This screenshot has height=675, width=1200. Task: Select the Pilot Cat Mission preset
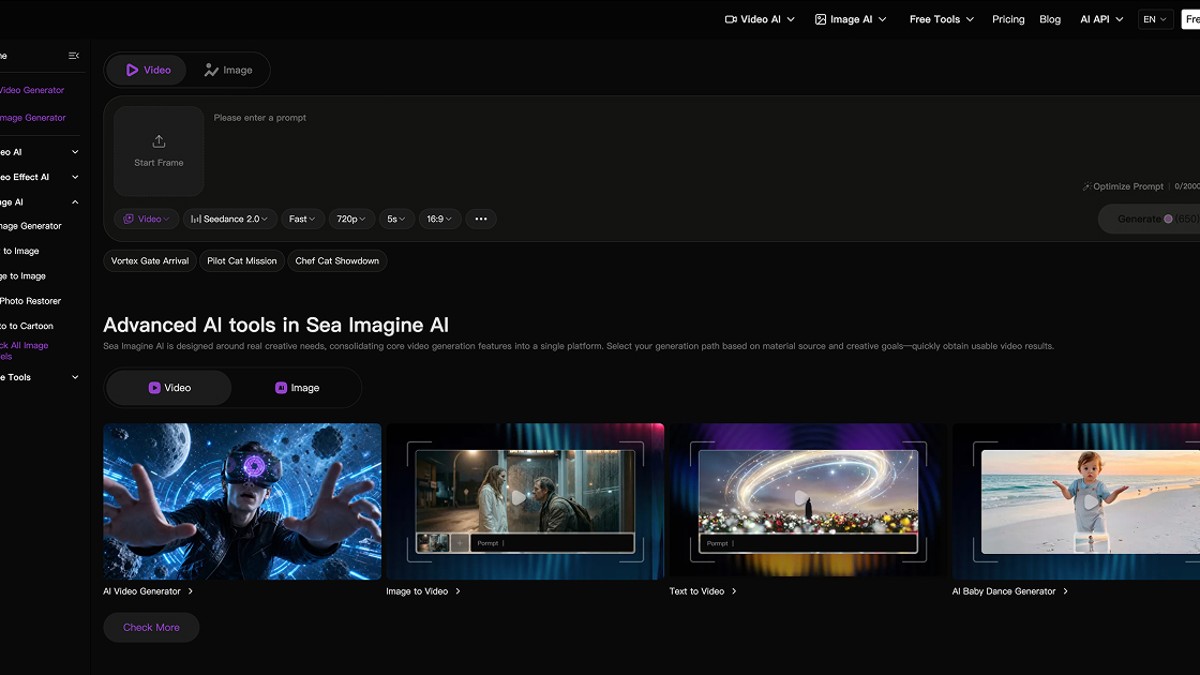[242, 261]
